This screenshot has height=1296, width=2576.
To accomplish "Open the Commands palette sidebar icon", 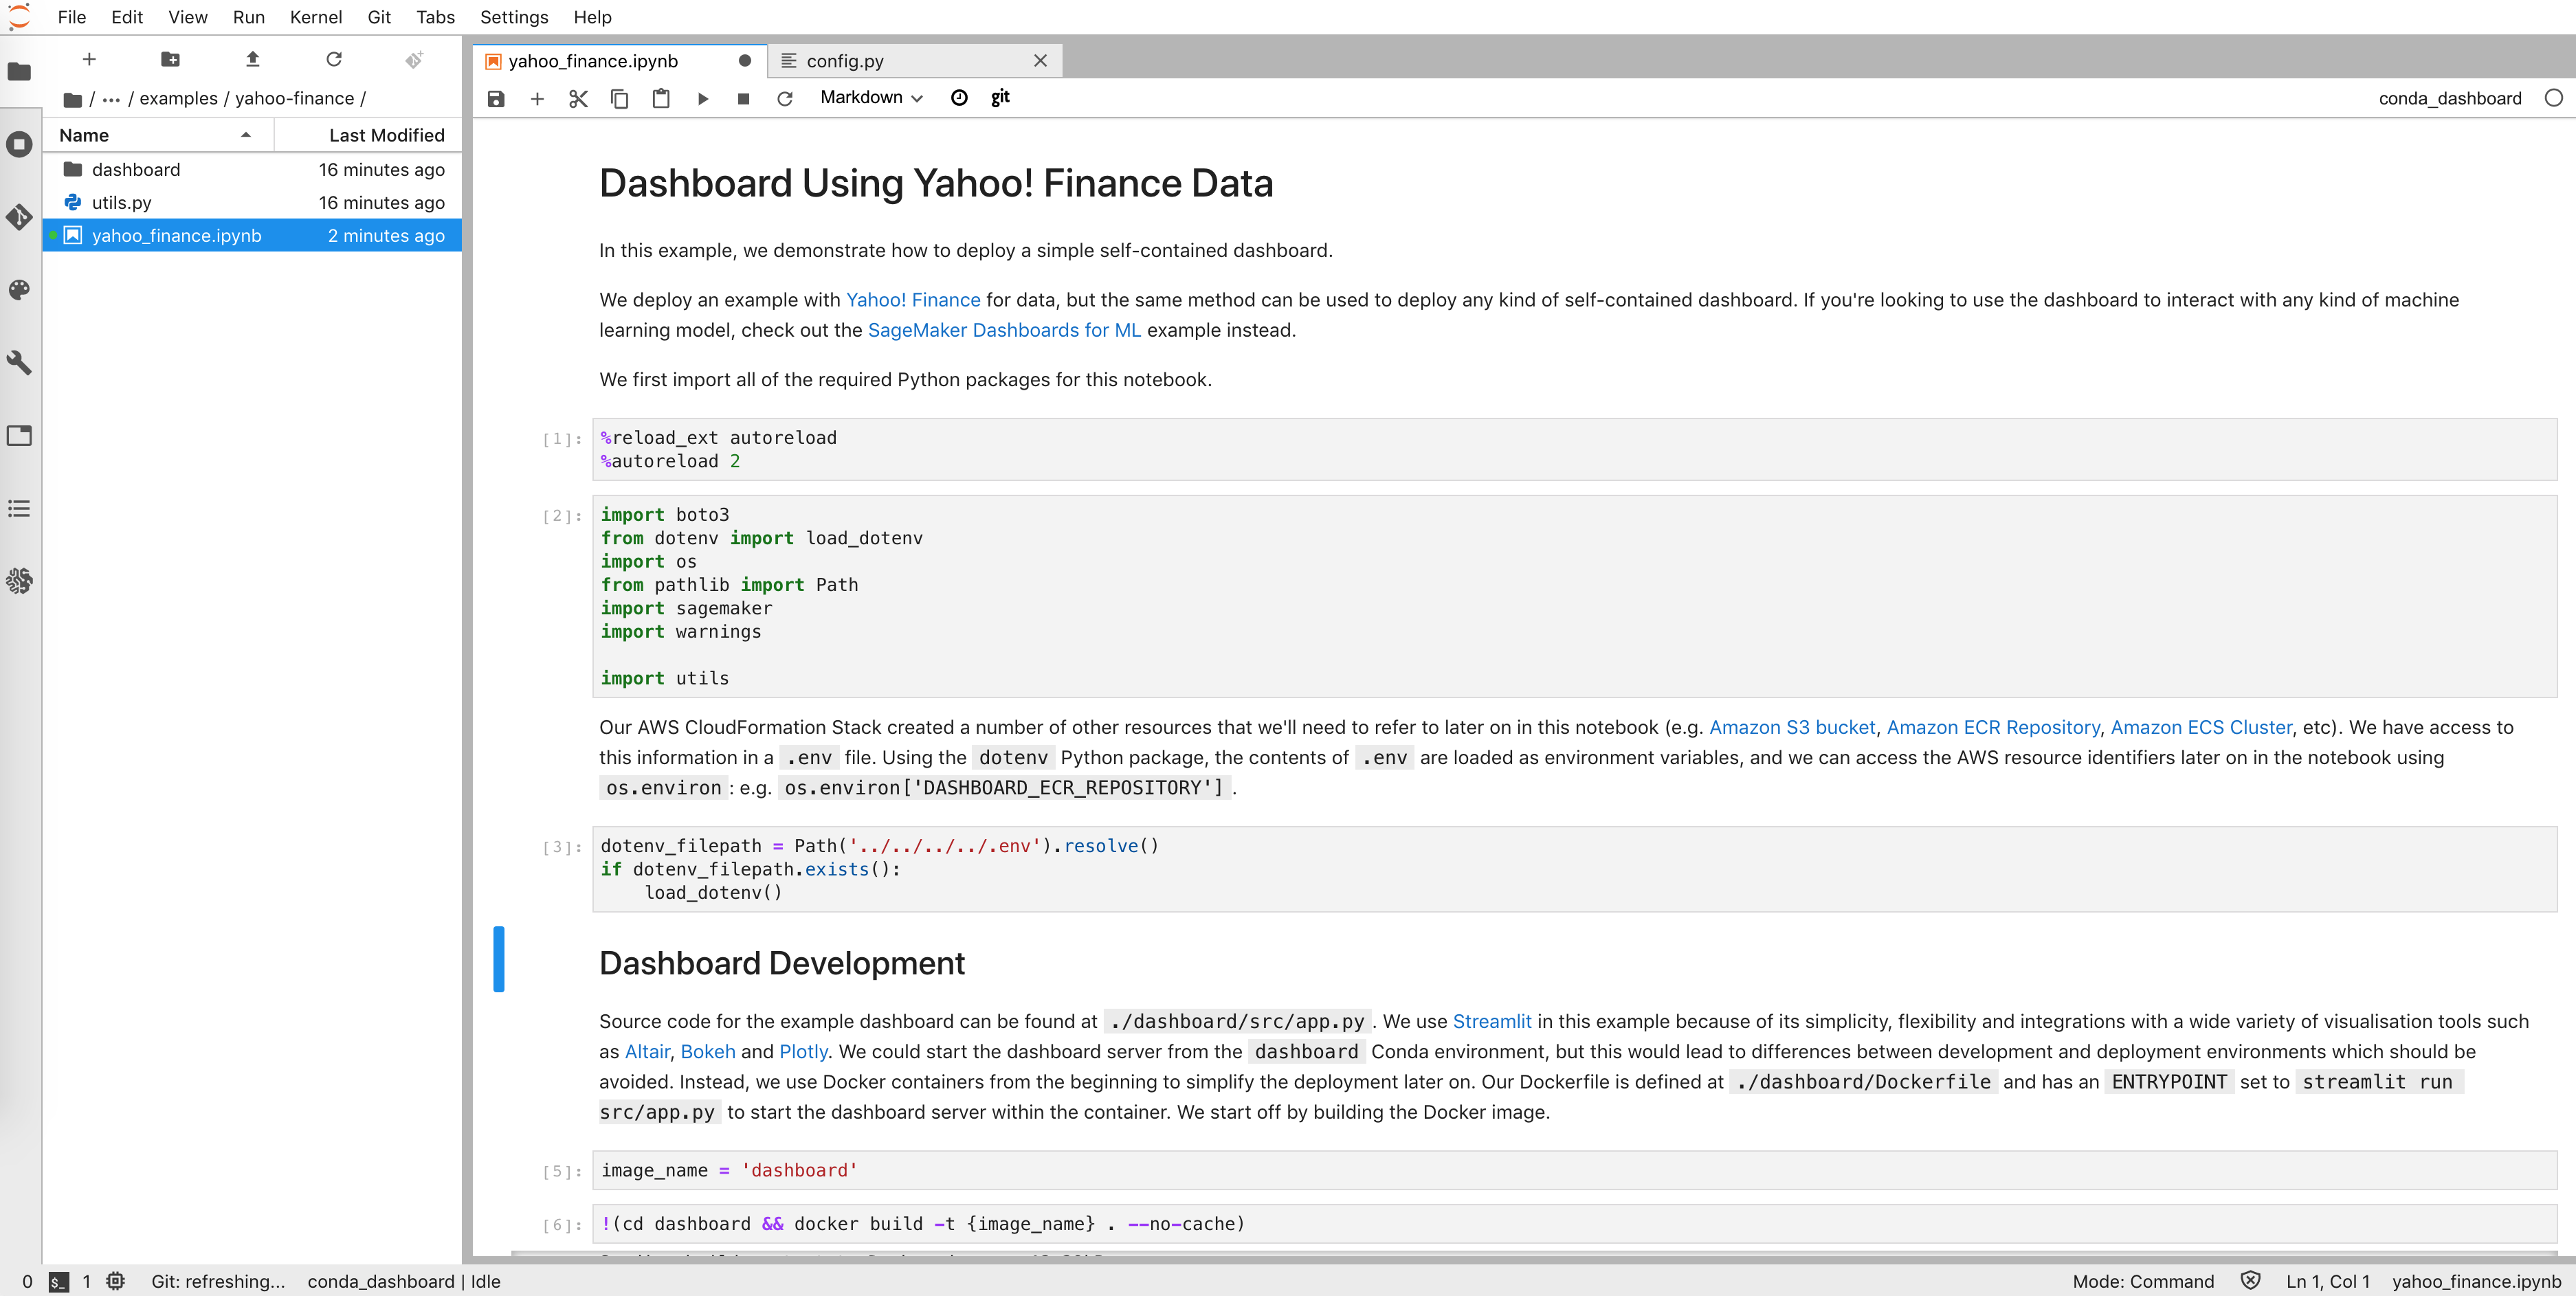I will click(19, 290).
